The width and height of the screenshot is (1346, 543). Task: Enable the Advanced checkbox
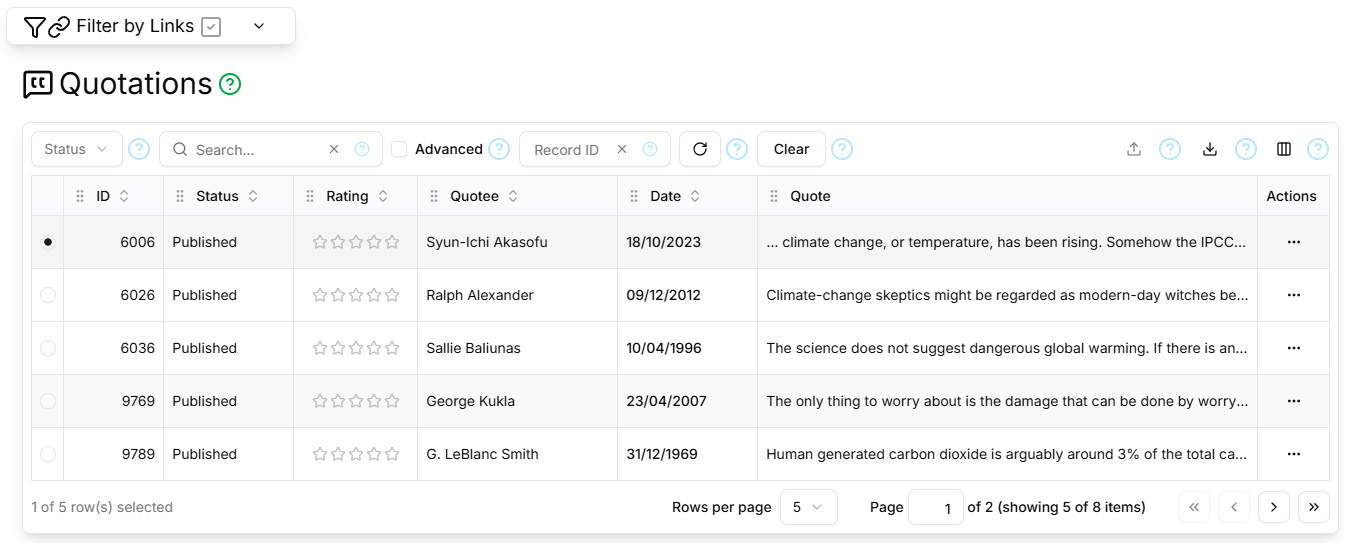point(399,149)
